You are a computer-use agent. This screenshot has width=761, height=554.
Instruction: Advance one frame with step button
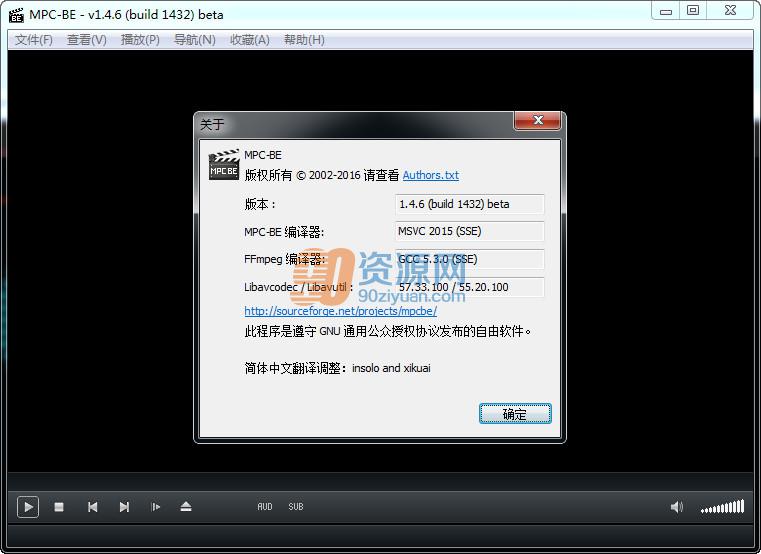click(155, 507)
